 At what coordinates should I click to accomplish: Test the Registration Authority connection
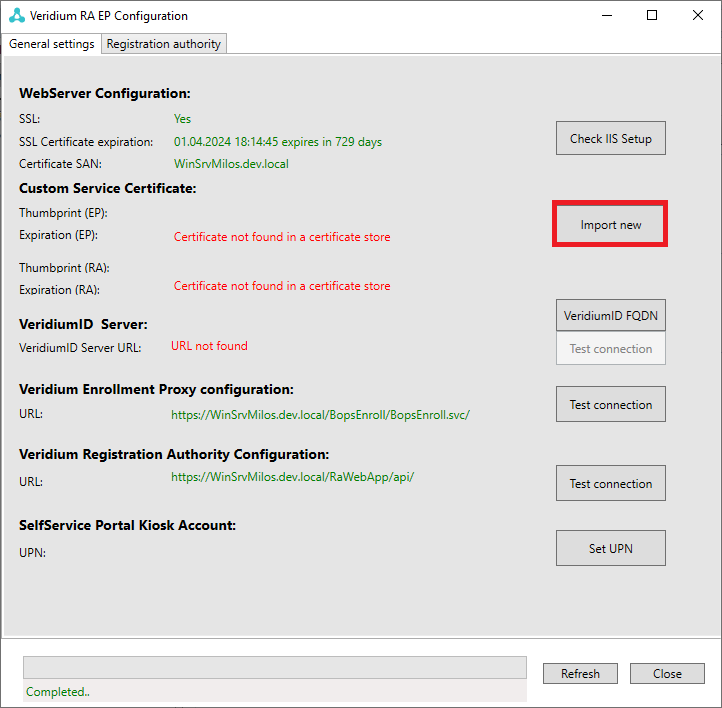(610, 484)
